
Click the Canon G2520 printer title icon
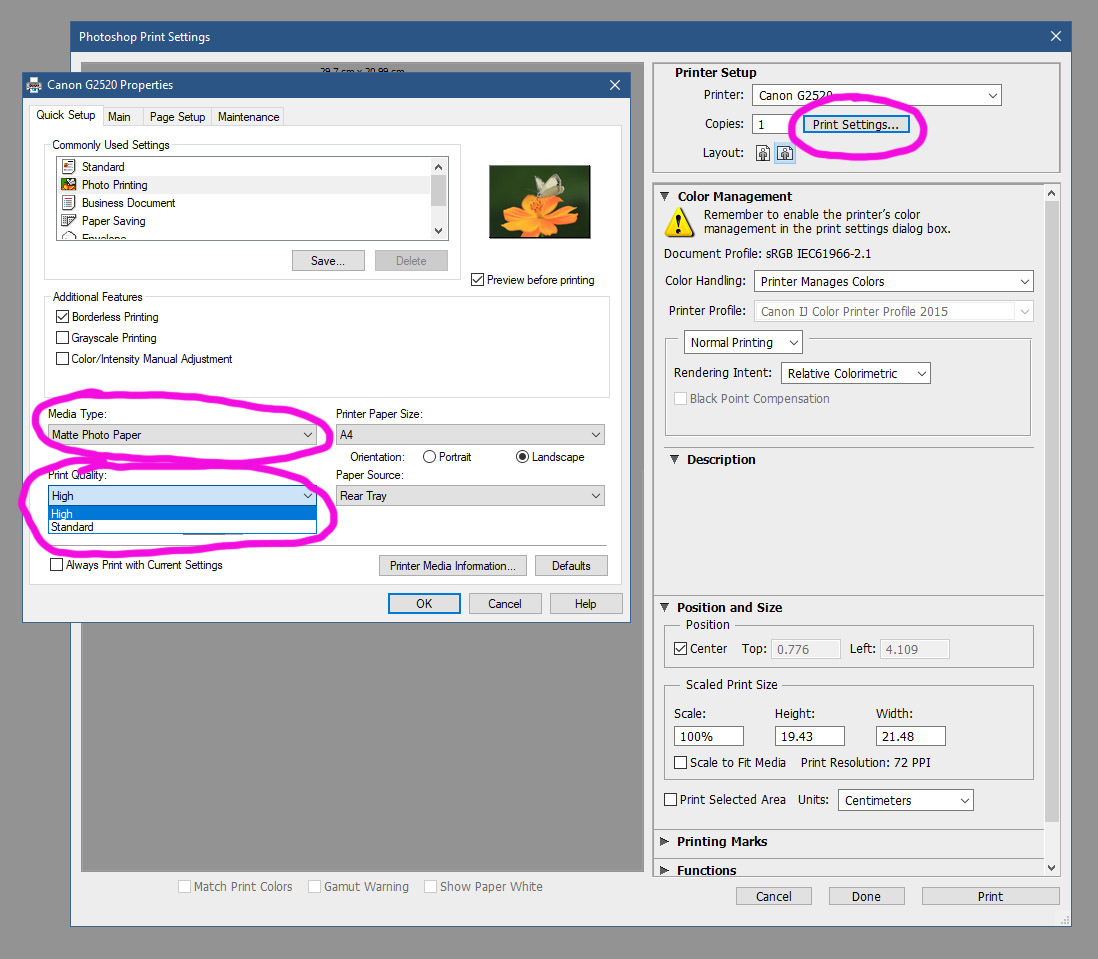34,85
